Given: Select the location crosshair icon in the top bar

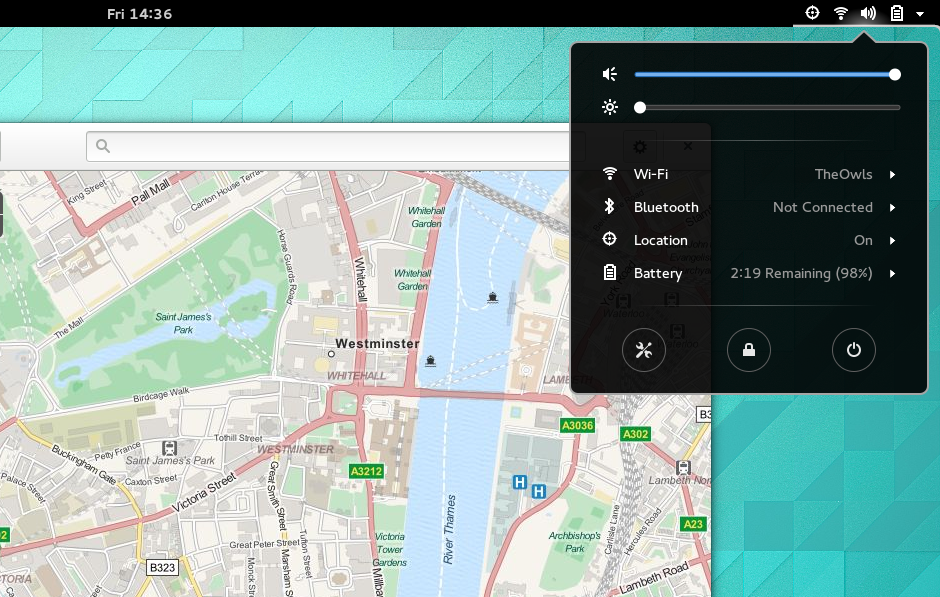Looking at the screenshot, I should (x=810, y=13).
